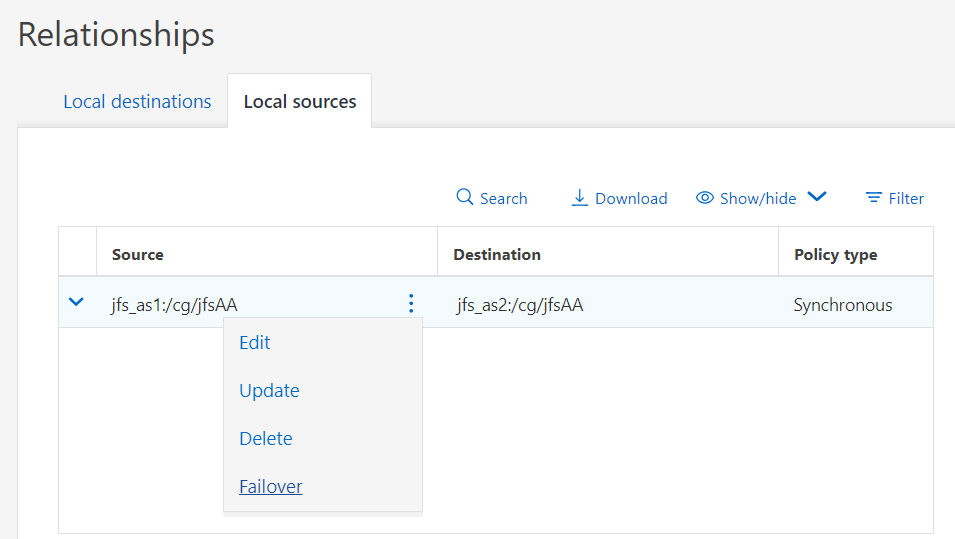This screenshot has width=955, height=539.
Task: Click the Policy type column header
Action: [835, 254]
